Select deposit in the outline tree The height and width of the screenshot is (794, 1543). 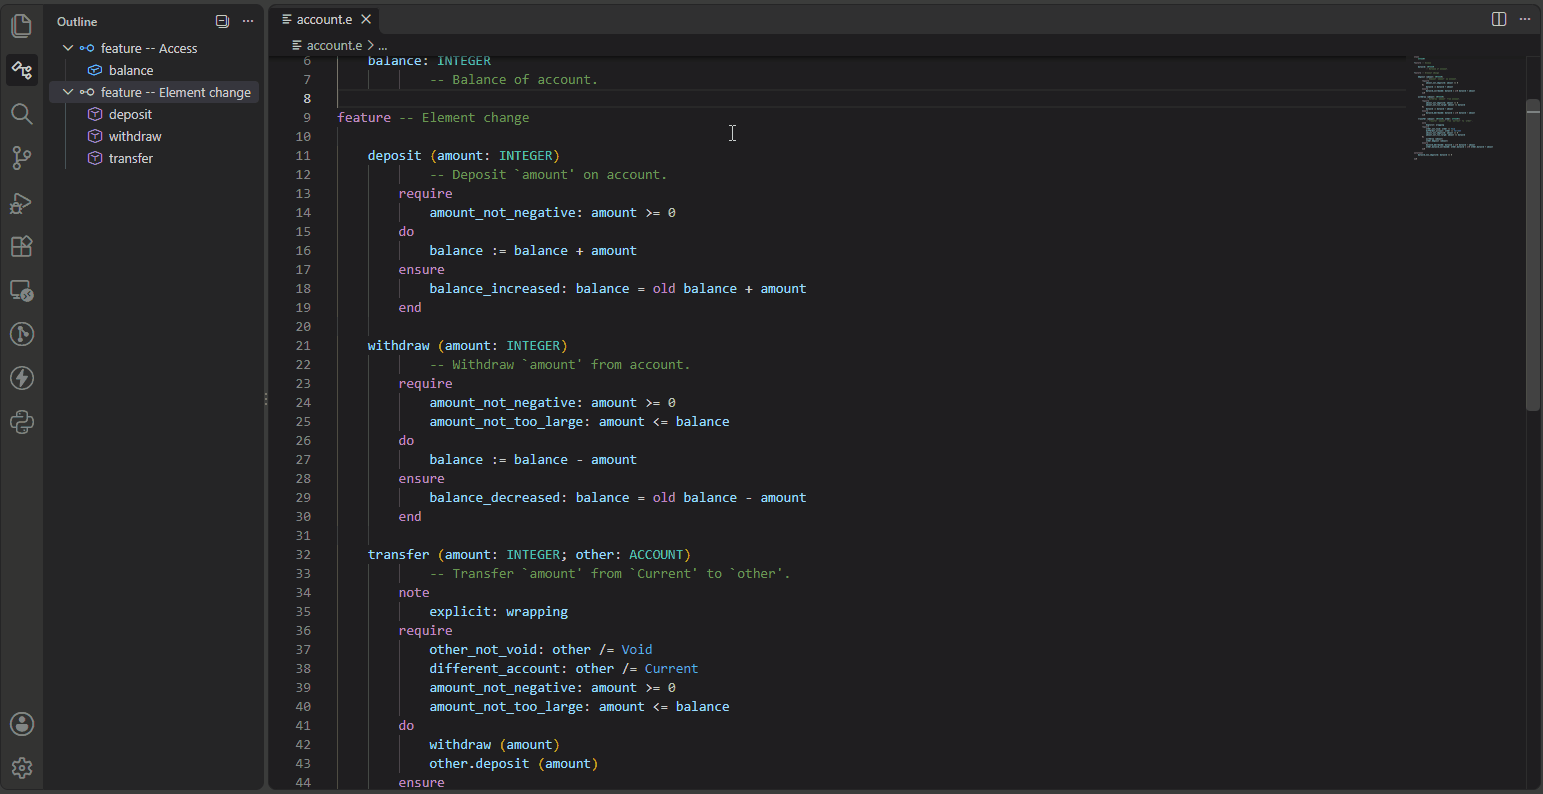coord(130,114)
